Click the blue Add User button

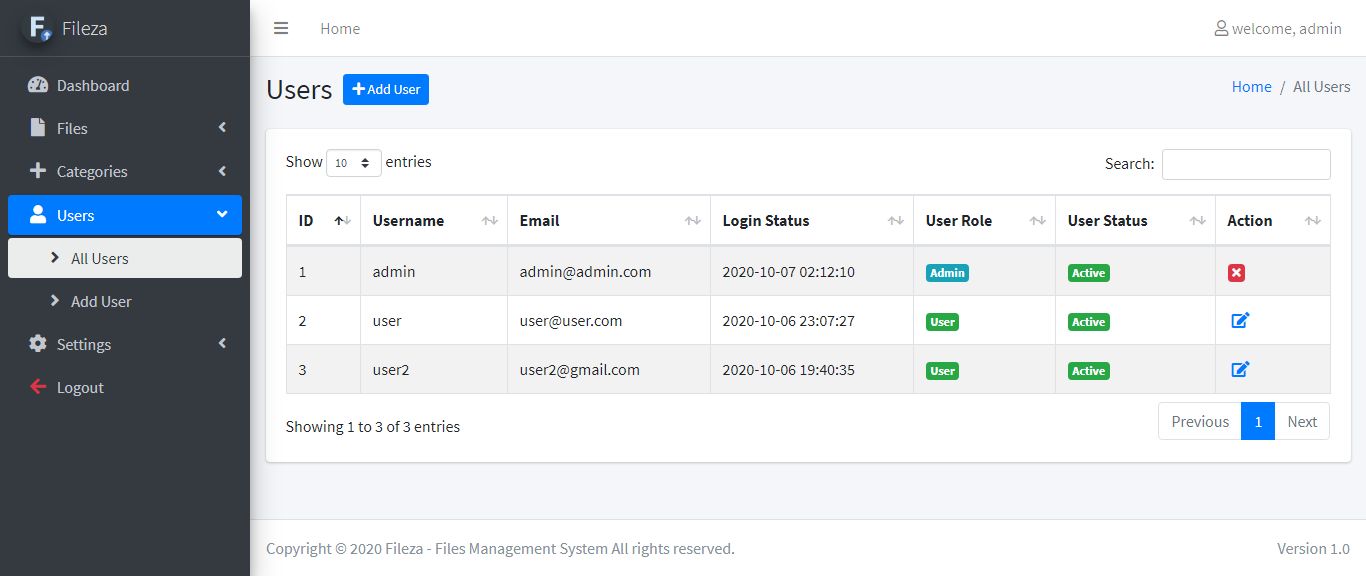click(386, 89)
